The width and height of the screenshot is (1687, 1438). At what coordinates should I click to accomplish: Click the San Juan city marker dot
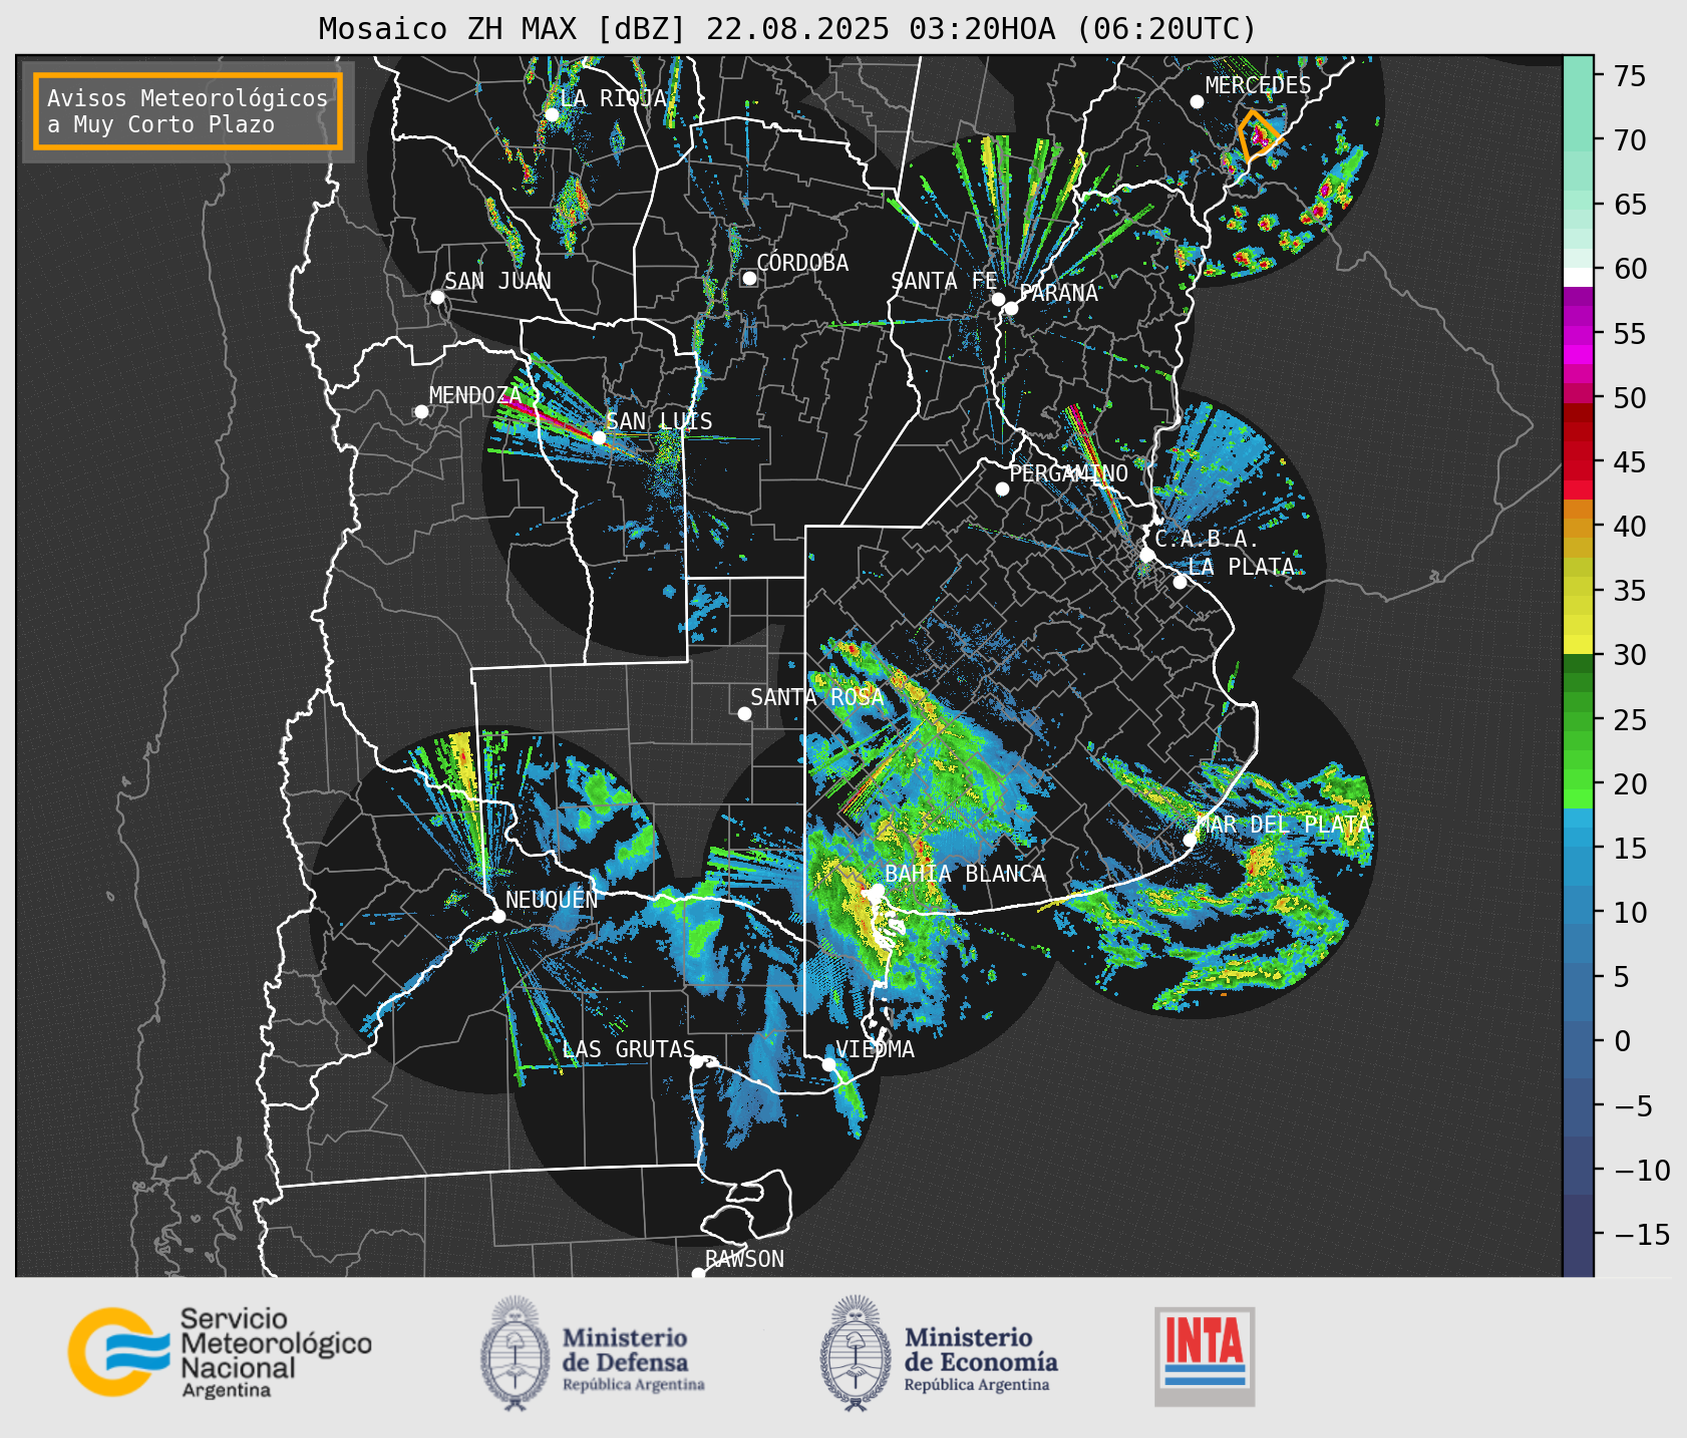(x=437, y=297)
